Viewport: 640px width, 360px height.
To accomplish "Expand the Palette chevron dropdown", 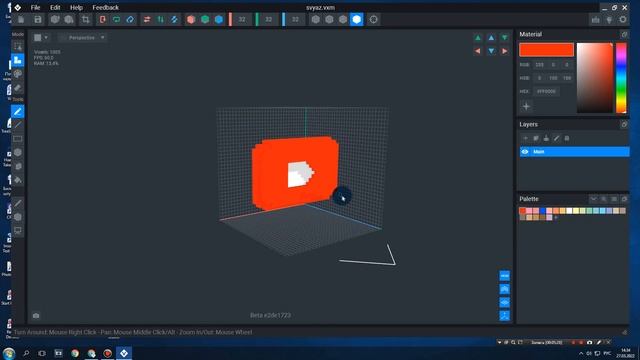I will (593, 199).
